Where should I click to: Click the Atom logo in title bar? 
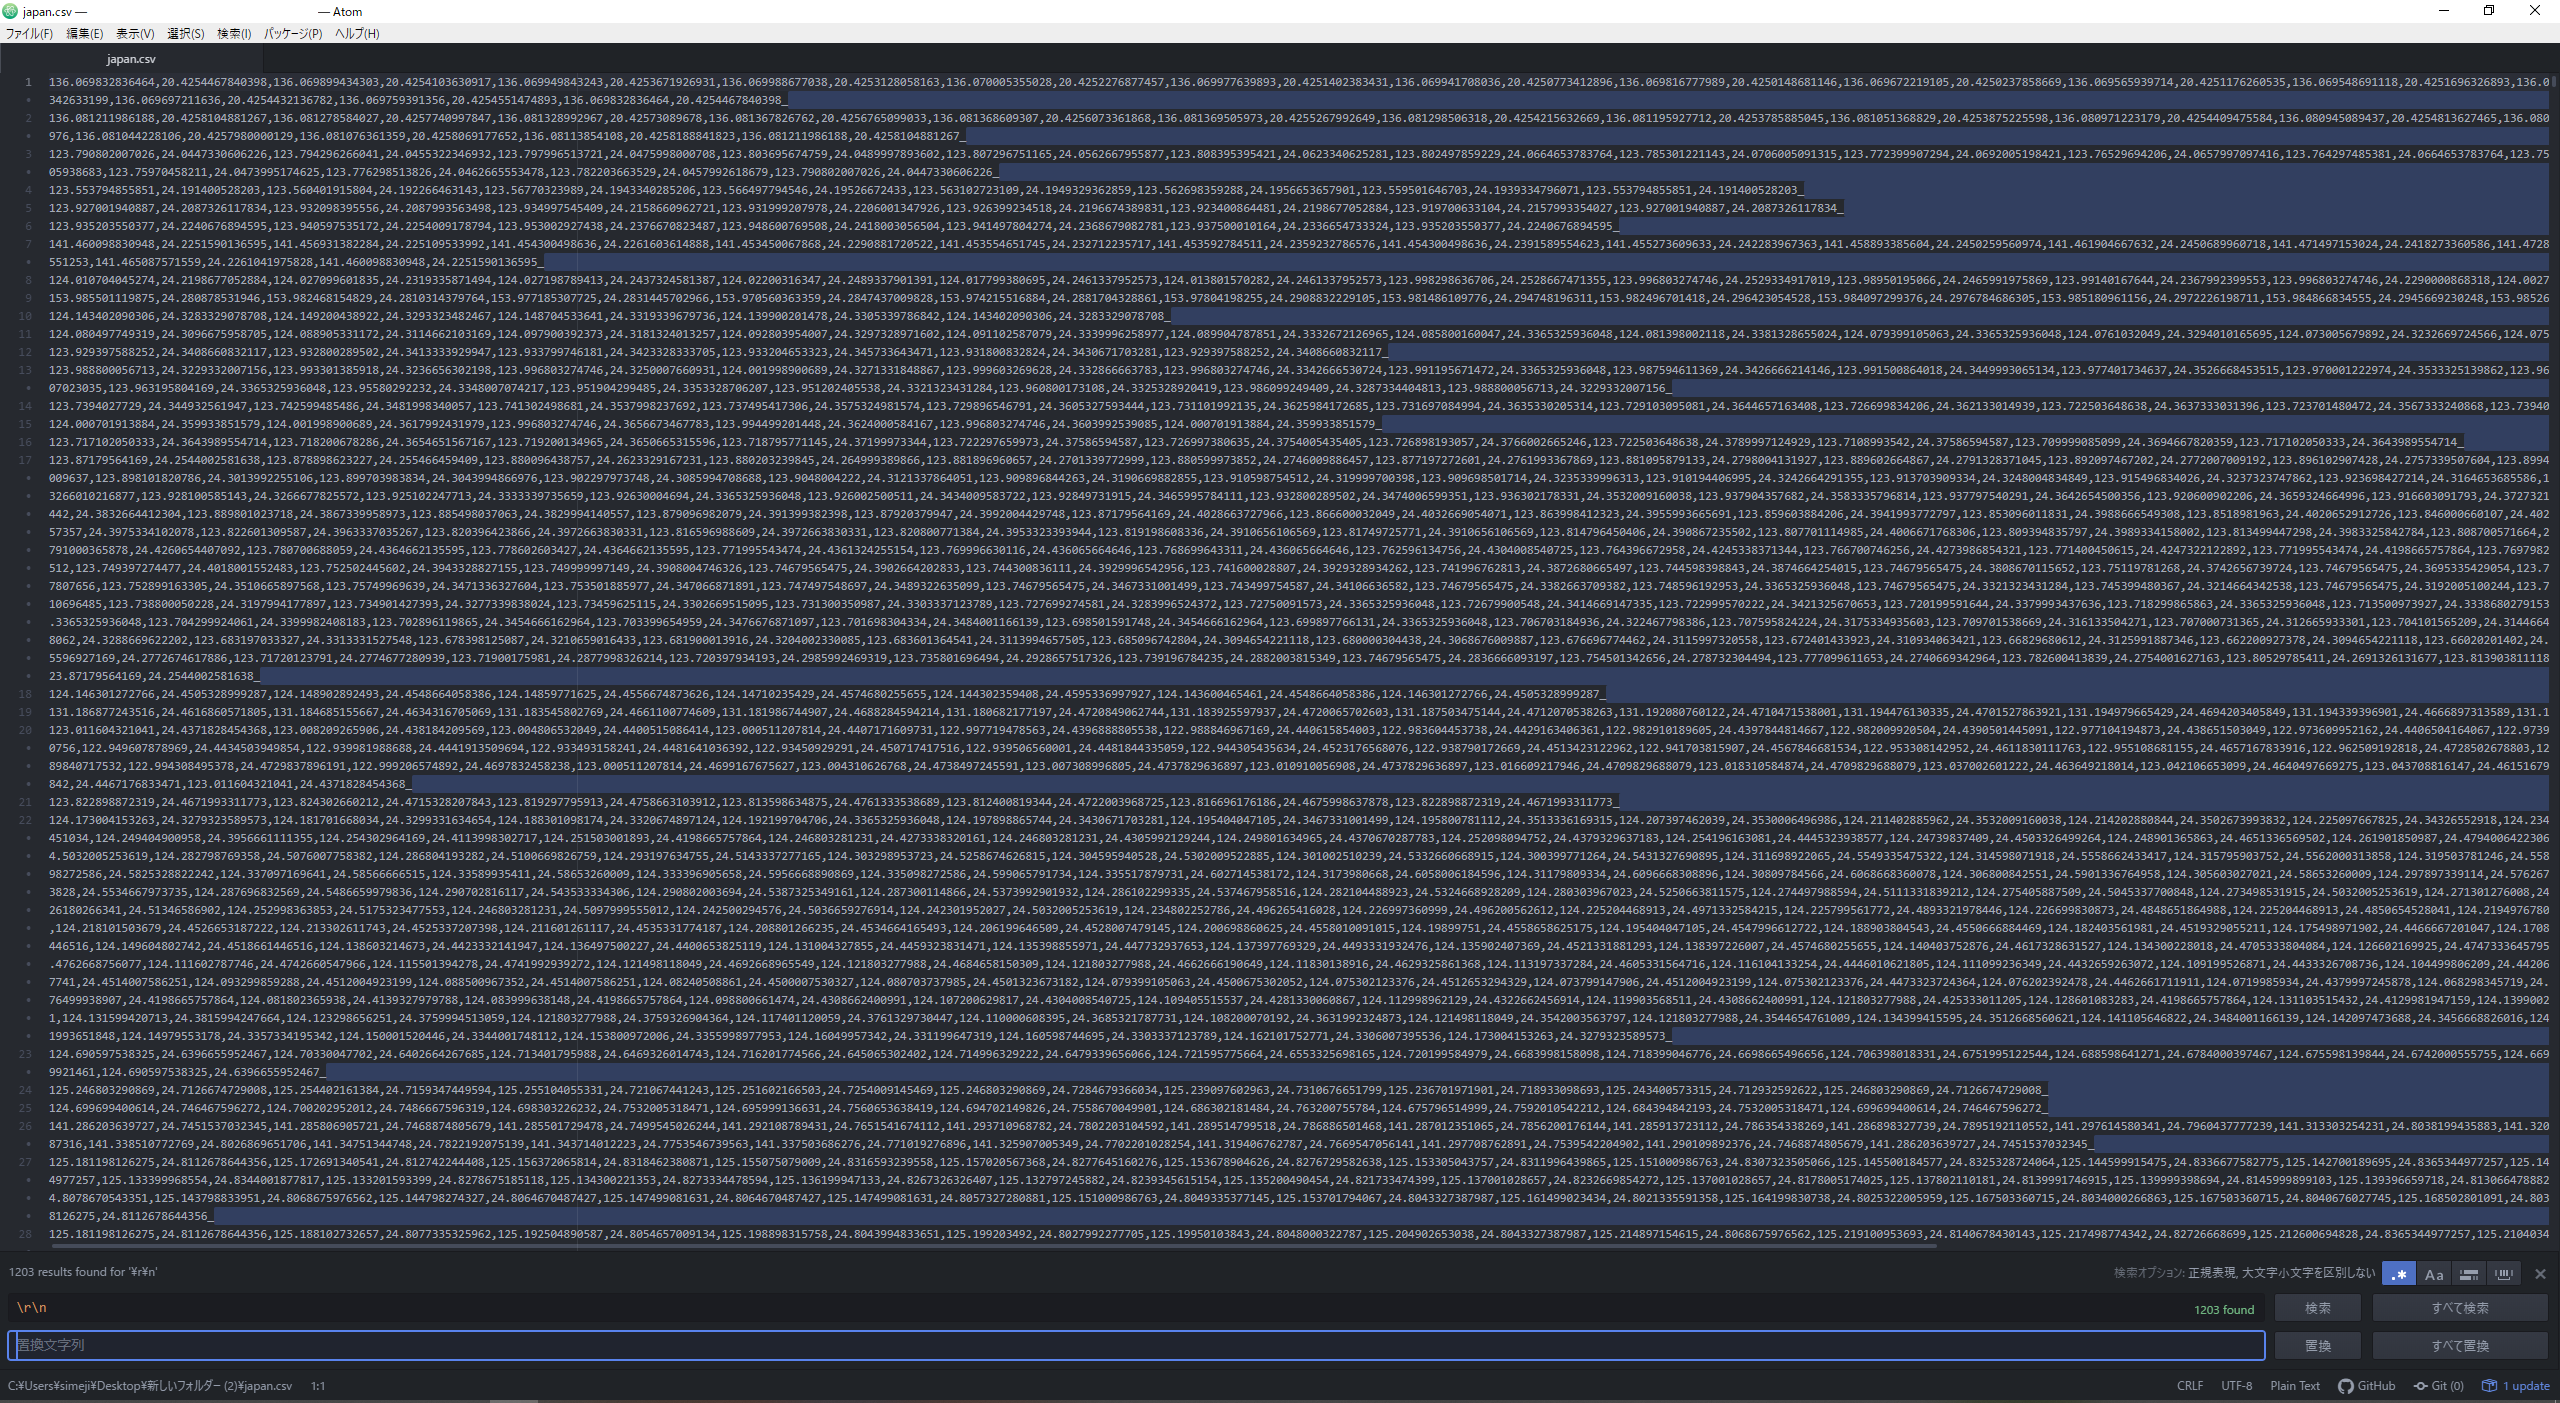click(x=10, y=11)
